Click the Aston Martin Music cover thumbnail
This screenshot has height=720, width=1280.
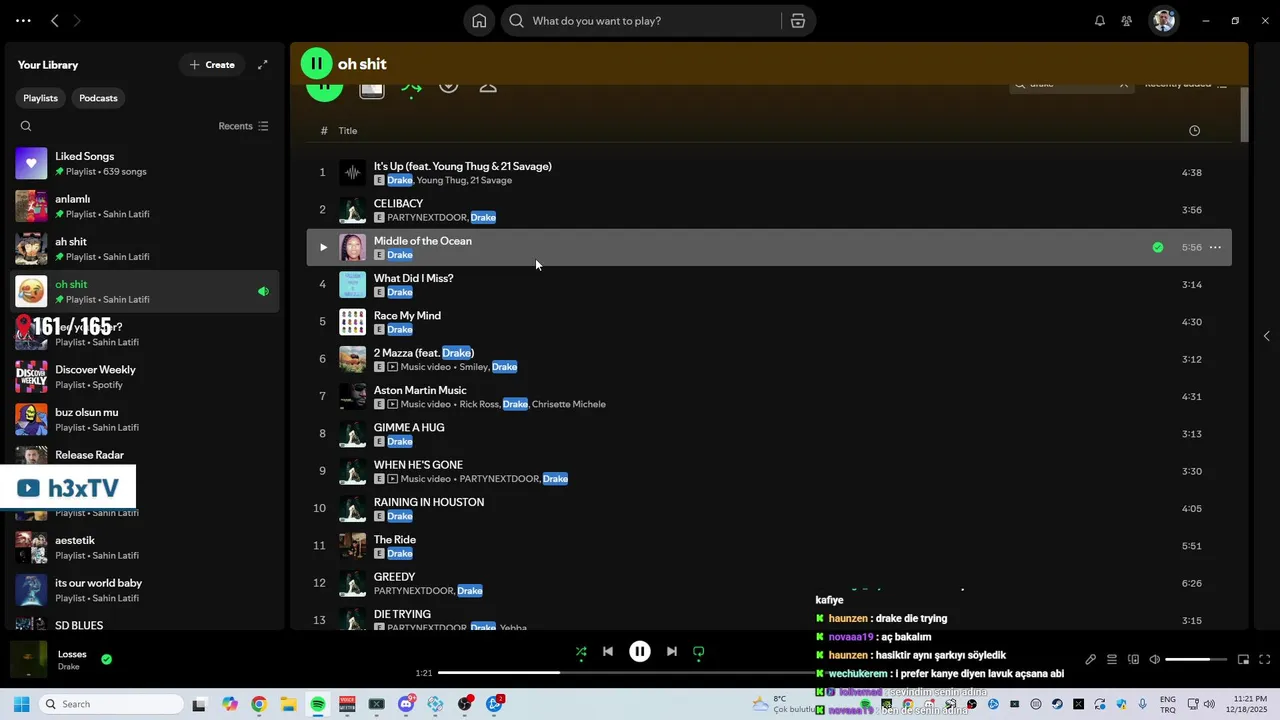click(x=352, y=397)
